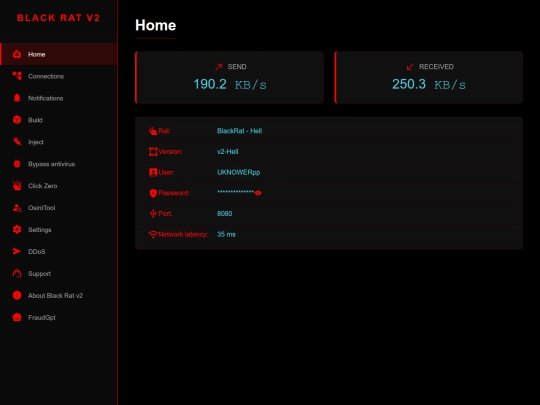Open the DDoS menu item
Screen dimensions: 540x405
pyautogui.click(x=59, y=252)
